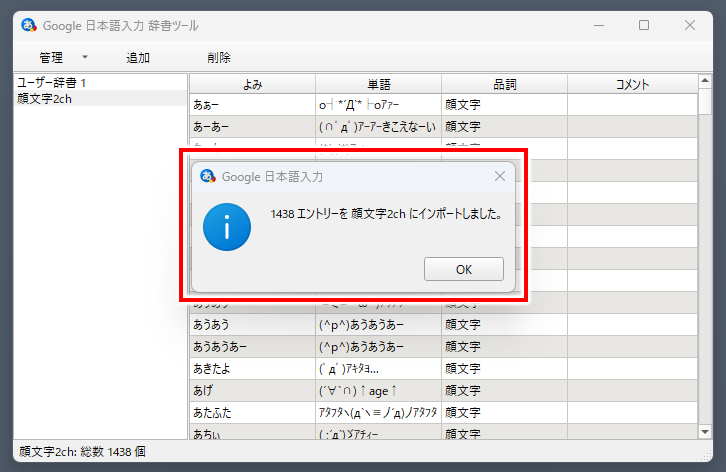Select the あきたよ reading cell
This screenshot has width=726, height=472.
click(252, 368)
